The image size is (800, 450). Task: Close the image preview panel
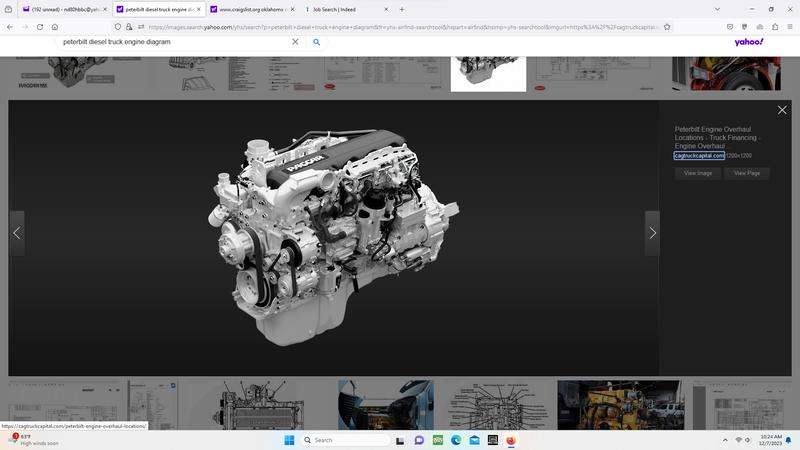[782, 110]
